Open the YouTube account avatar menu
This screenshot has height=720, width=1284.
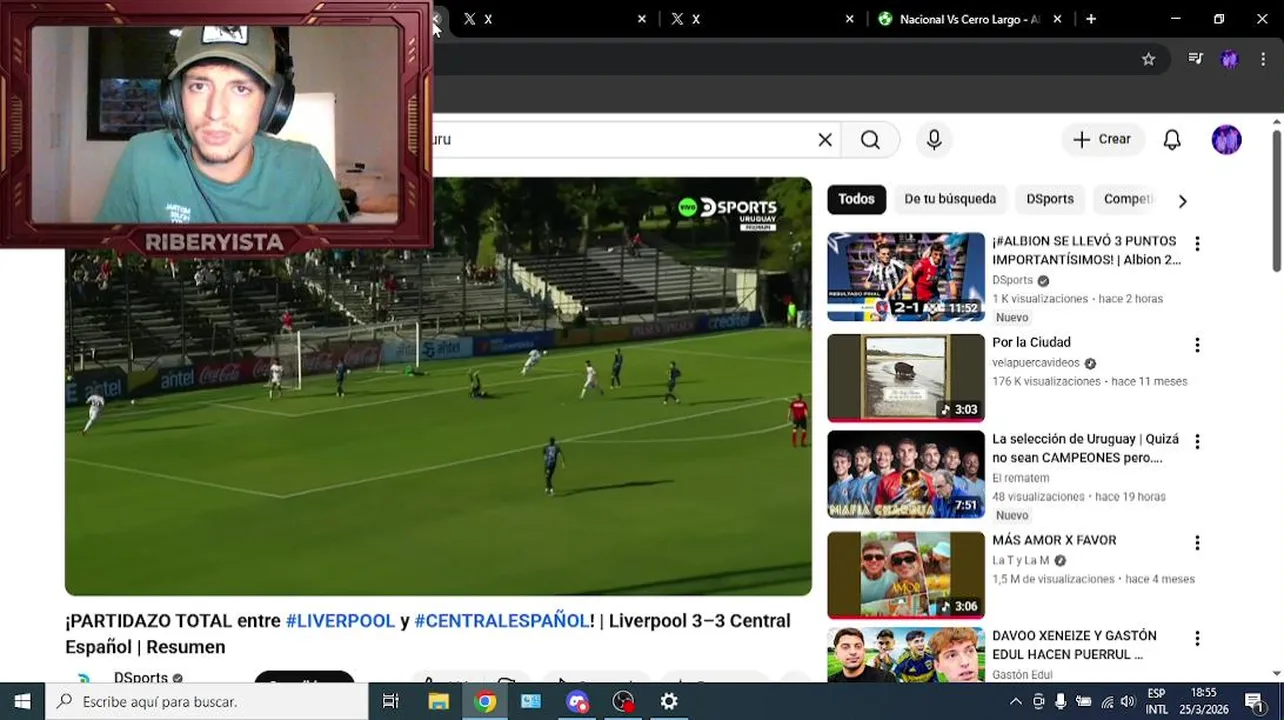click(1226, 140)
